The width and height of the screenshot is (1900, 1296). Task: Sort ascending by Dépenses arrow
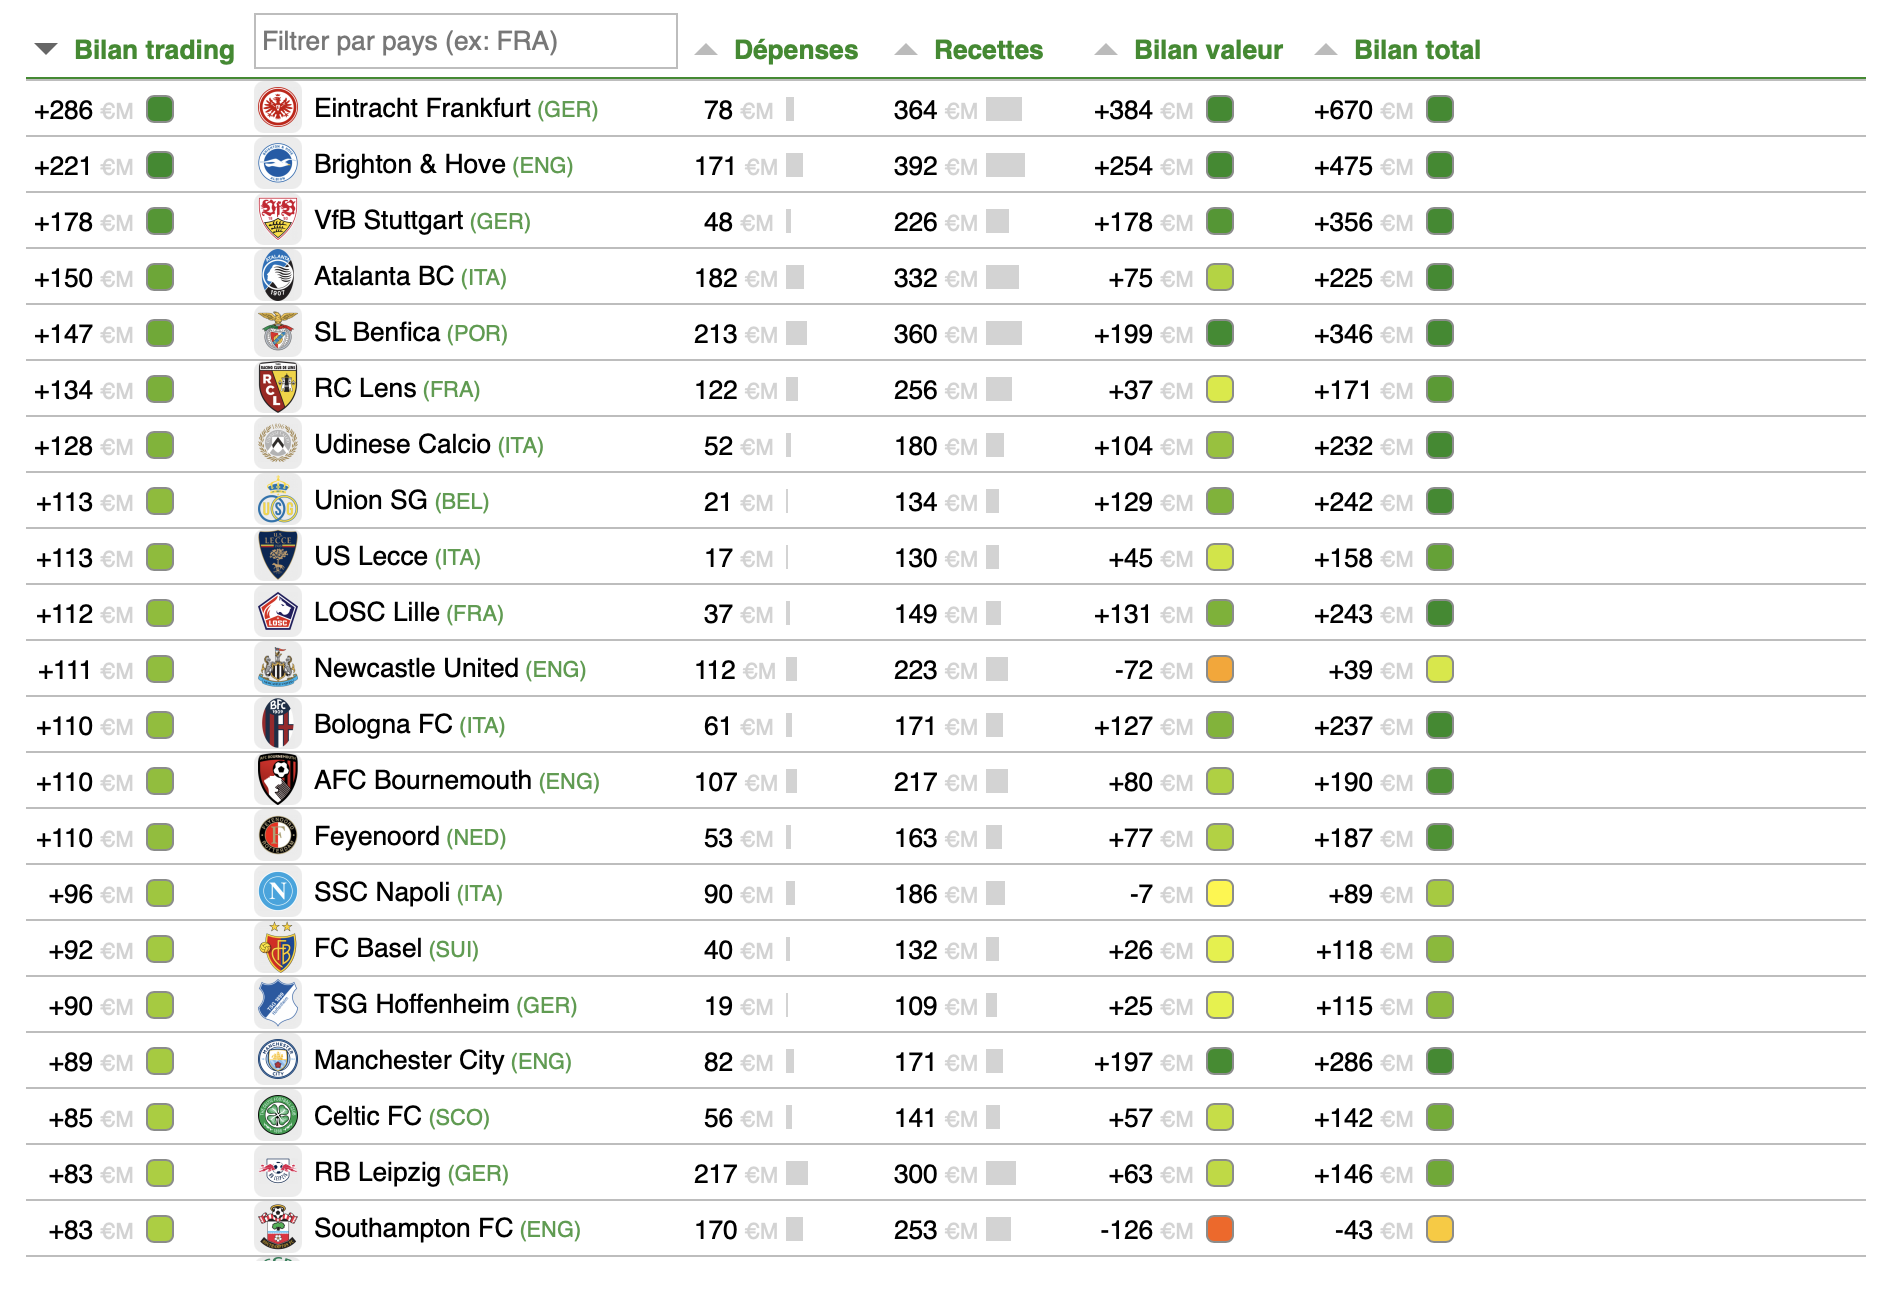click(x=706, y=50)
